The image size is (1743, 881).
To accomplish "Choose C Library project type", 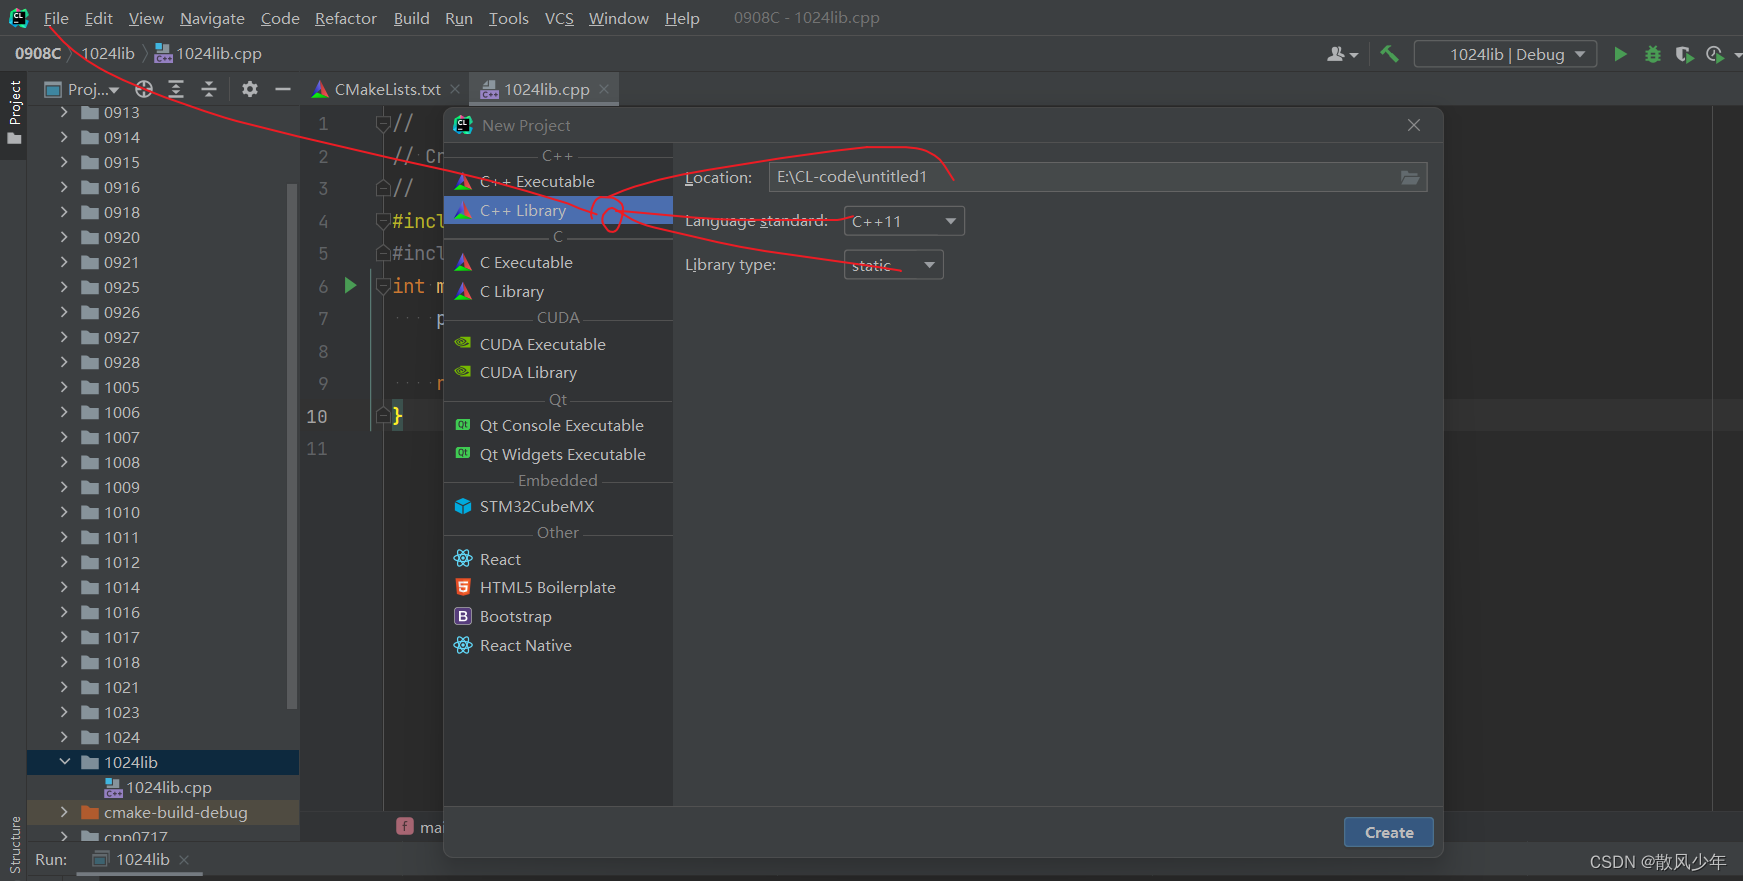I will coord(558,291).
